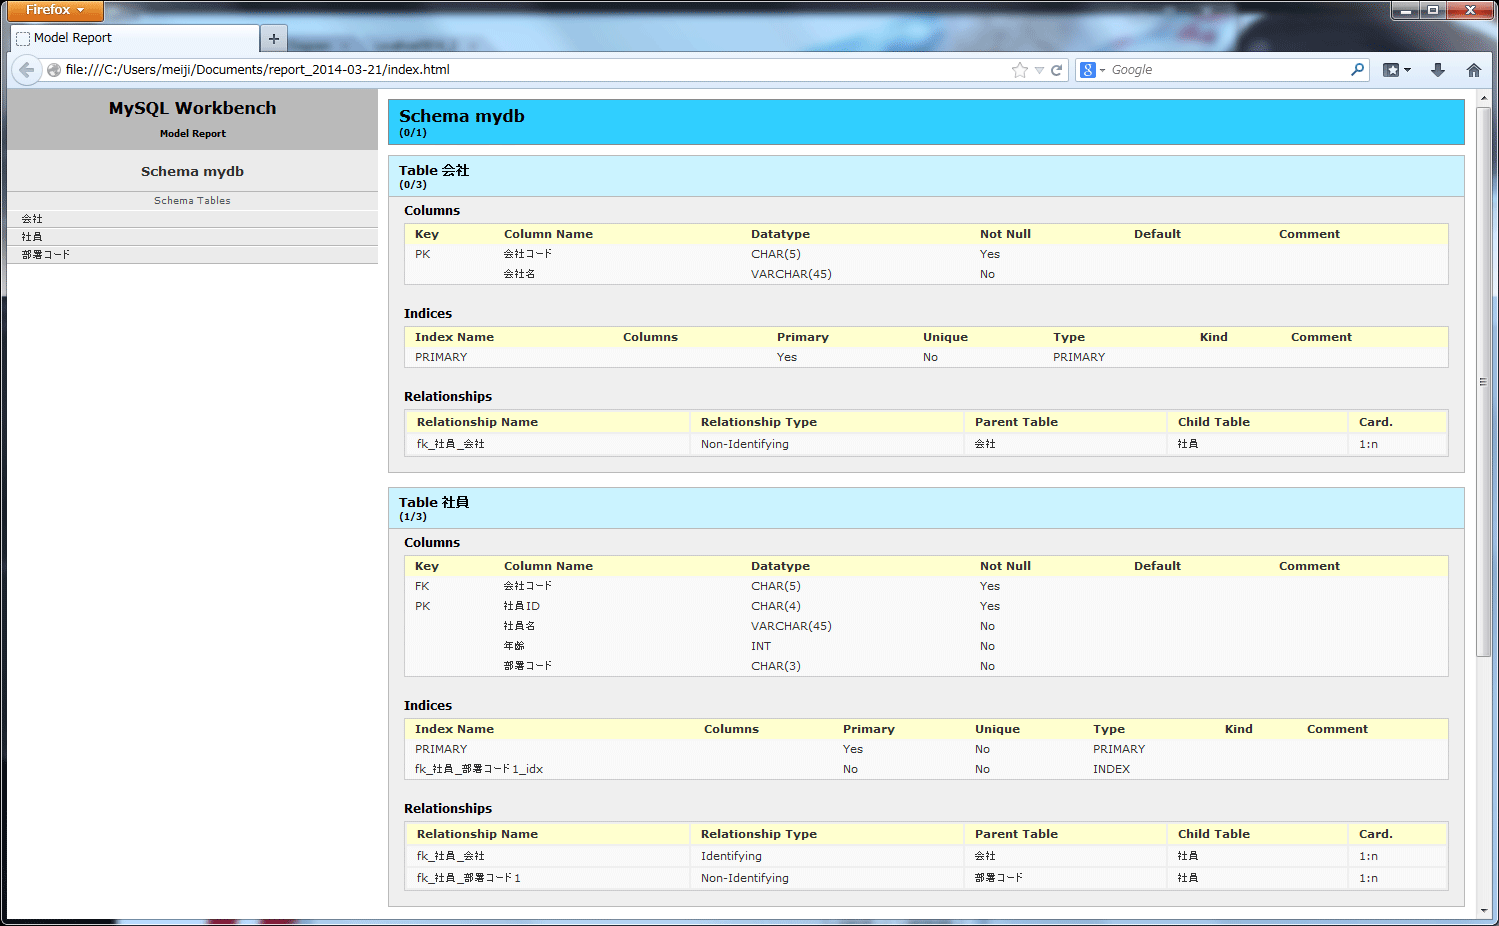
Task: Click the PRIMARY index name in 会社 table
Action: pos(441,357)
